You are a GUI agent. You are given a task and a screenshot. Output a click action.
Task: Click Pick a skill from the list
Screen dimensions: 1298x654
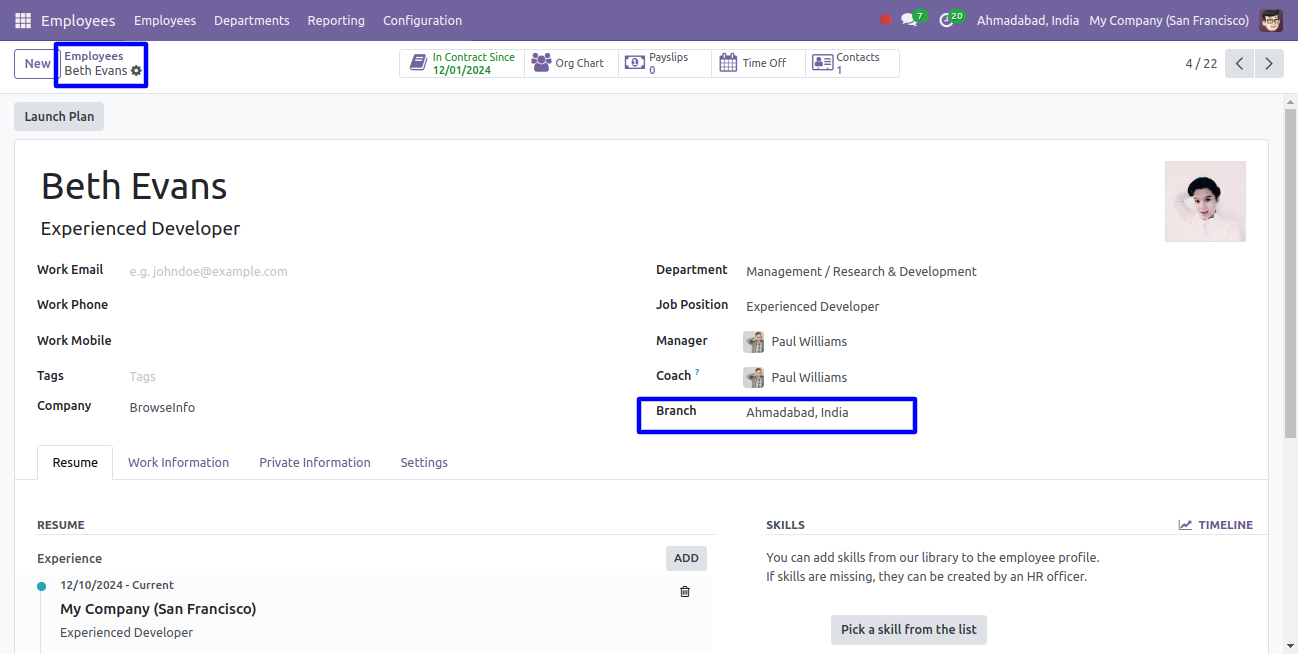pos(908,629)
